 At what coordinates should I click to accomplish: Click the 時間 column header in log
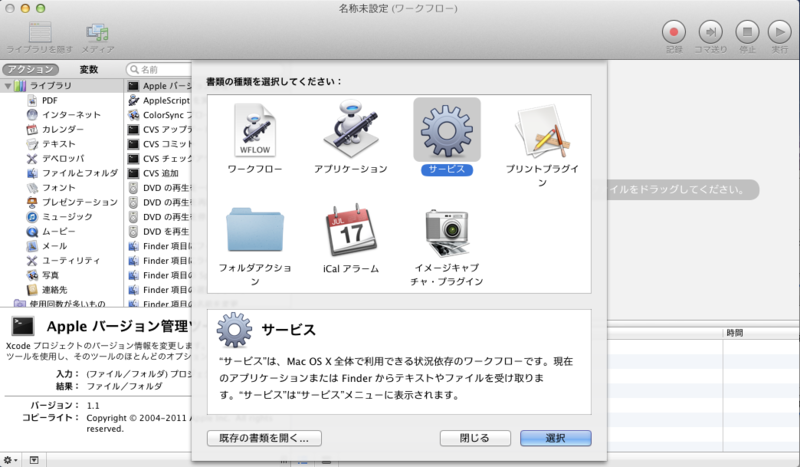735,333
